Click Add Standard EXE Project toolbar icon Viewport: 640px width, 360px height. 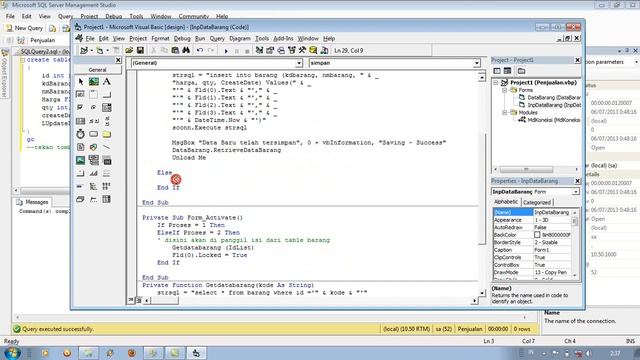point(84,50)
